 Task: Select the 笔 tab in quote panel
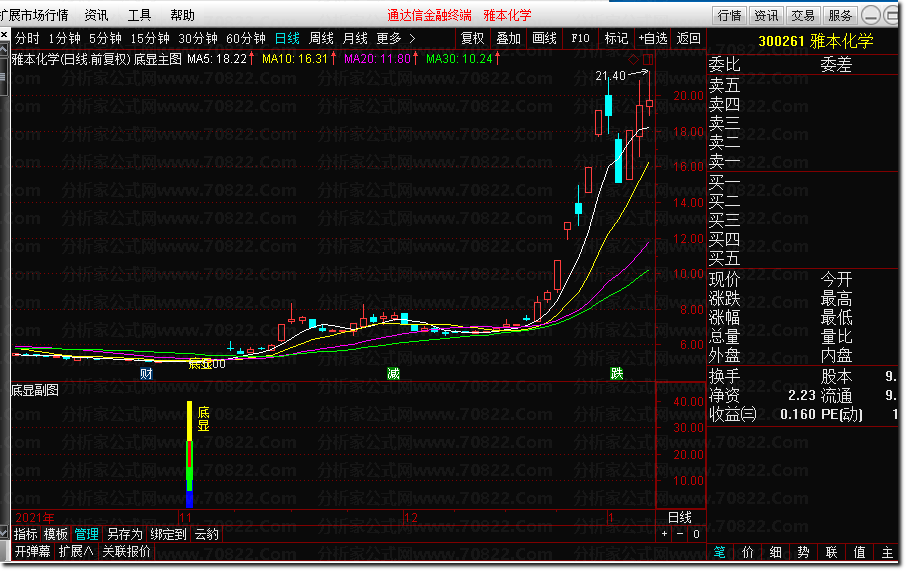[x=719, y=552]
